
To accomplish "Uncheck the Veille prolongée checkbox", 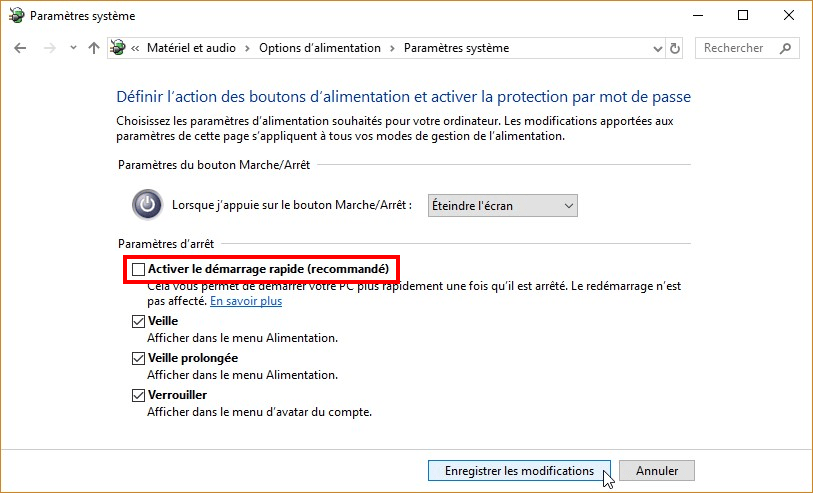I will [x=138, y=358].
